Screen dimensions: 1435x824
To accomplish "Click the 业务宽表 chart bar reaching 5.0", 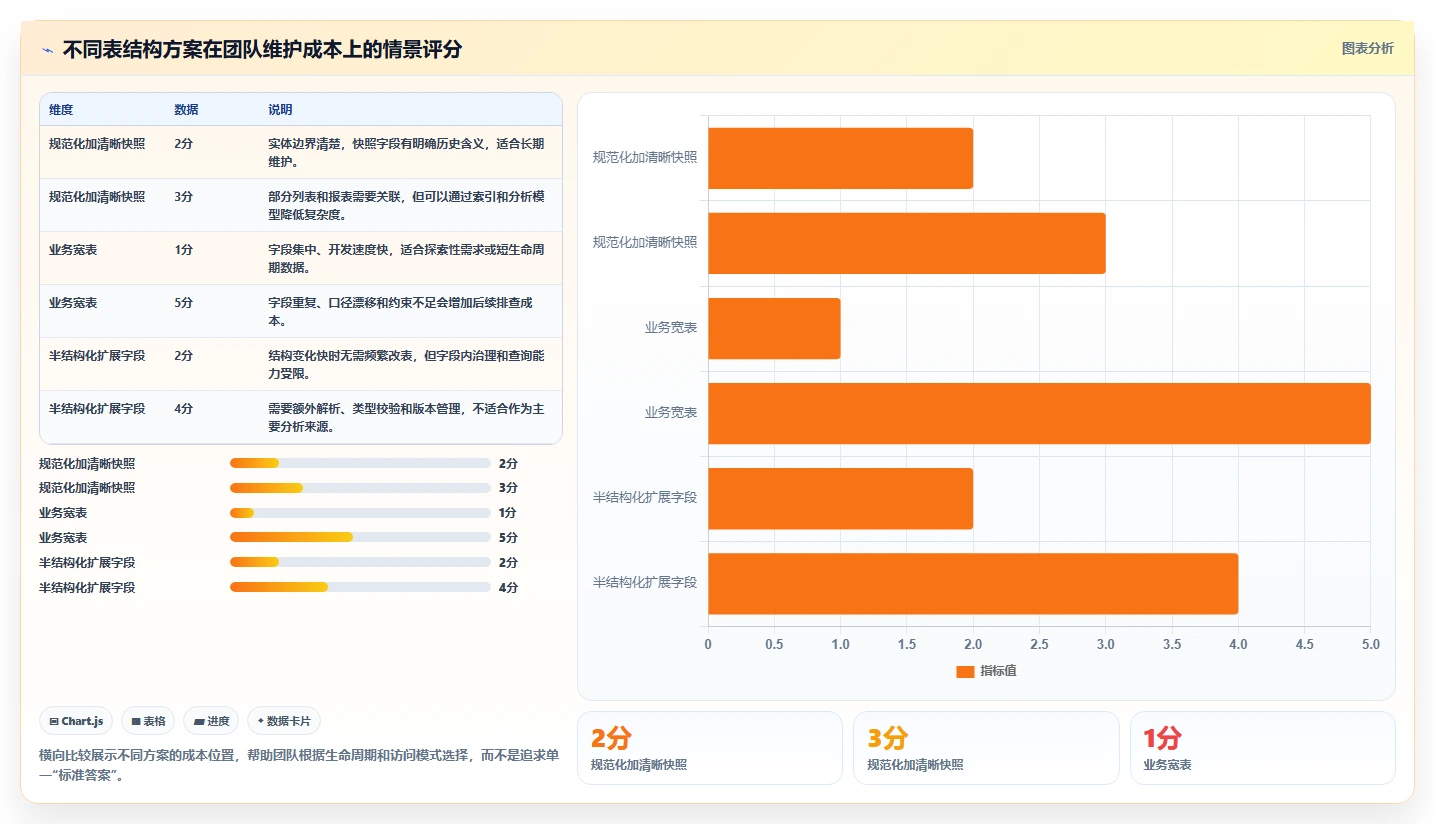I will 1039,413.
